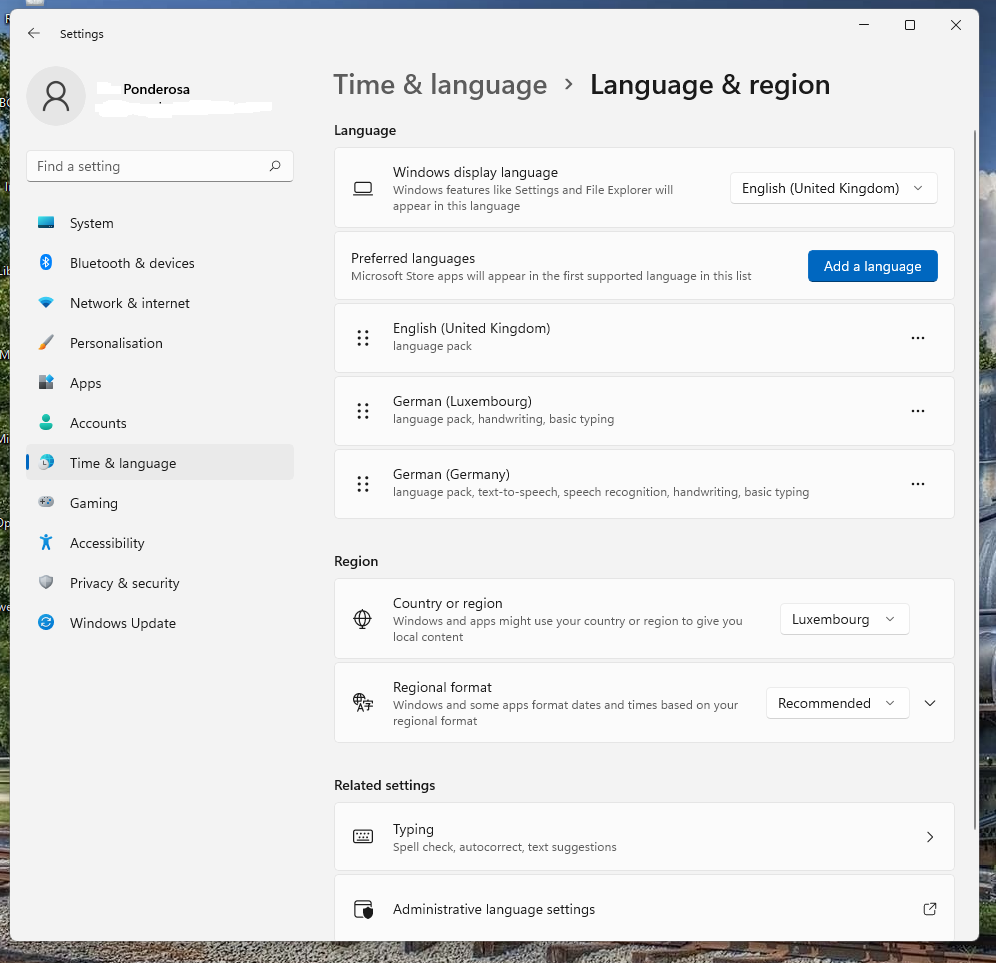Viewport: 996px width, 963px height.
Task: Minimize the Settings window
Action: tap(864, 25)
